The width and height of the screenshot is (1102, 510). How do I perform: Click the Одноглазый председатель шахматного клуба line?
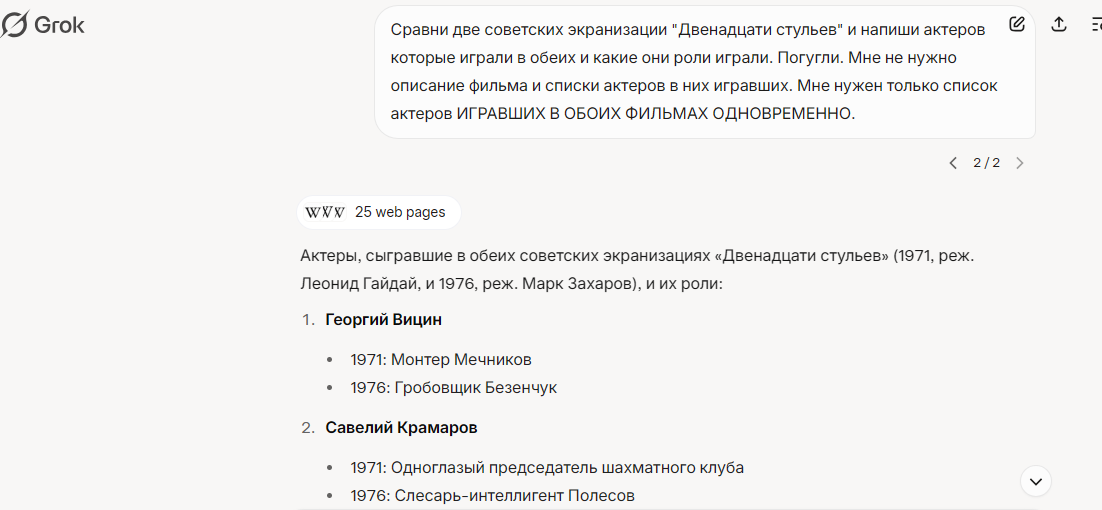coord(547,467)
